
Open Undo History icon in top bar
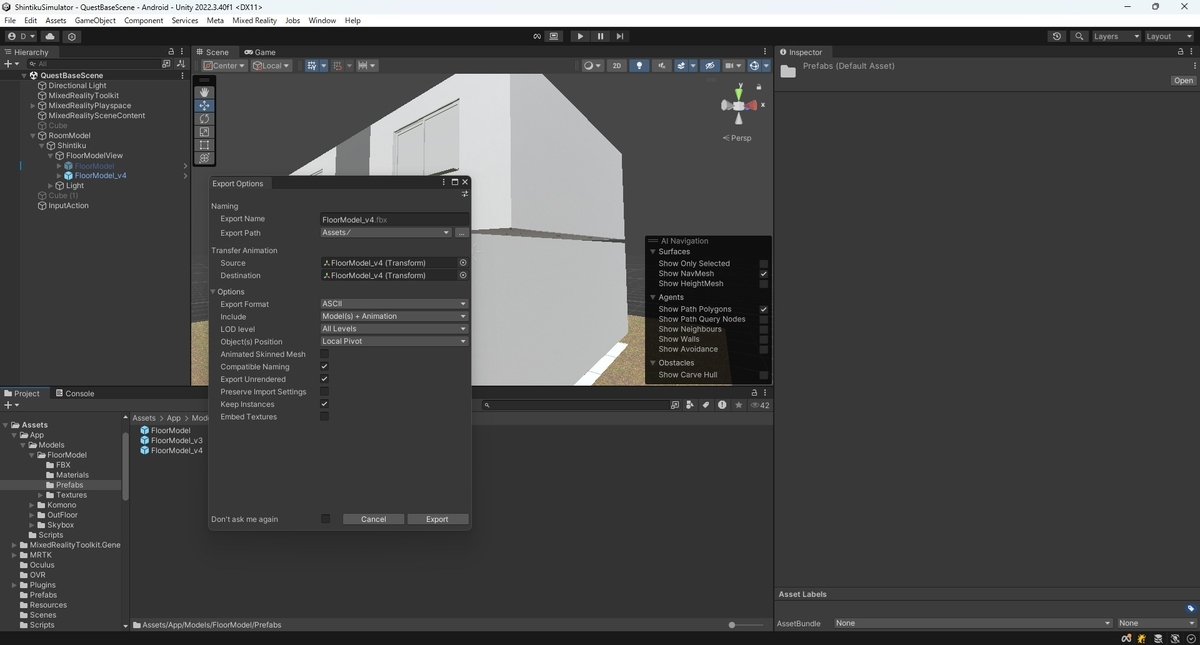click(x=1057, y=36)
